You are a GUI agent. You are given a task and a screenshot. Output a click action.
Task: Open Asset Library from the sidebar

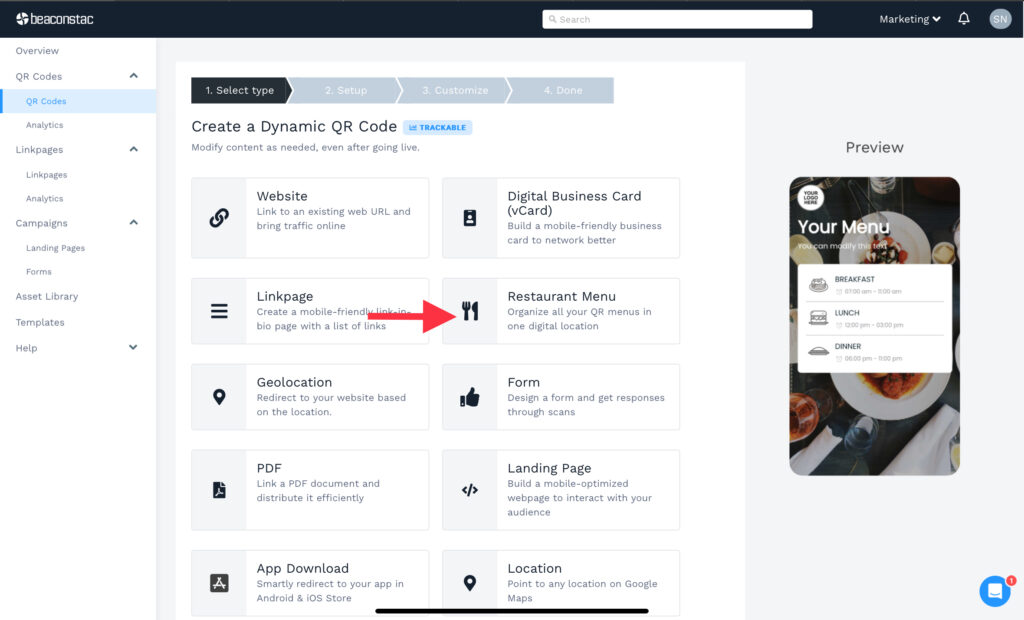(x=45, y=296)
